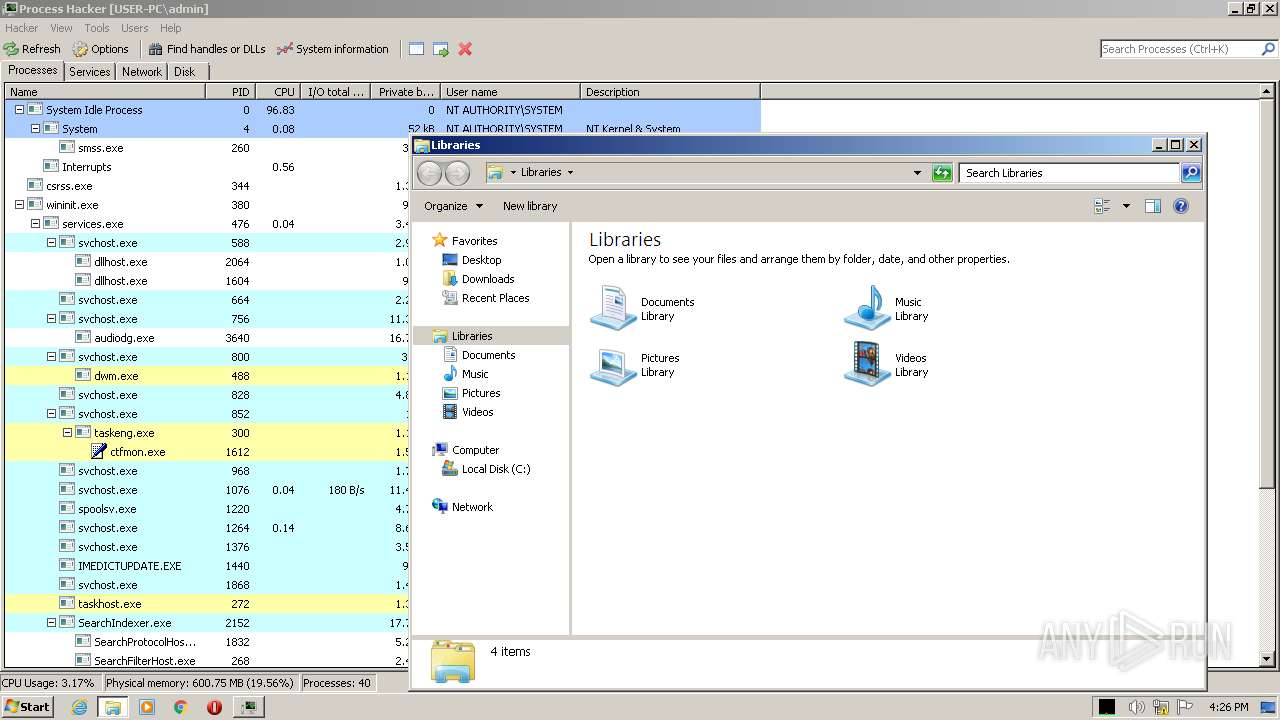The image size is (1280, 720).
Task: Click the New library button
Action: click(530, 206)
